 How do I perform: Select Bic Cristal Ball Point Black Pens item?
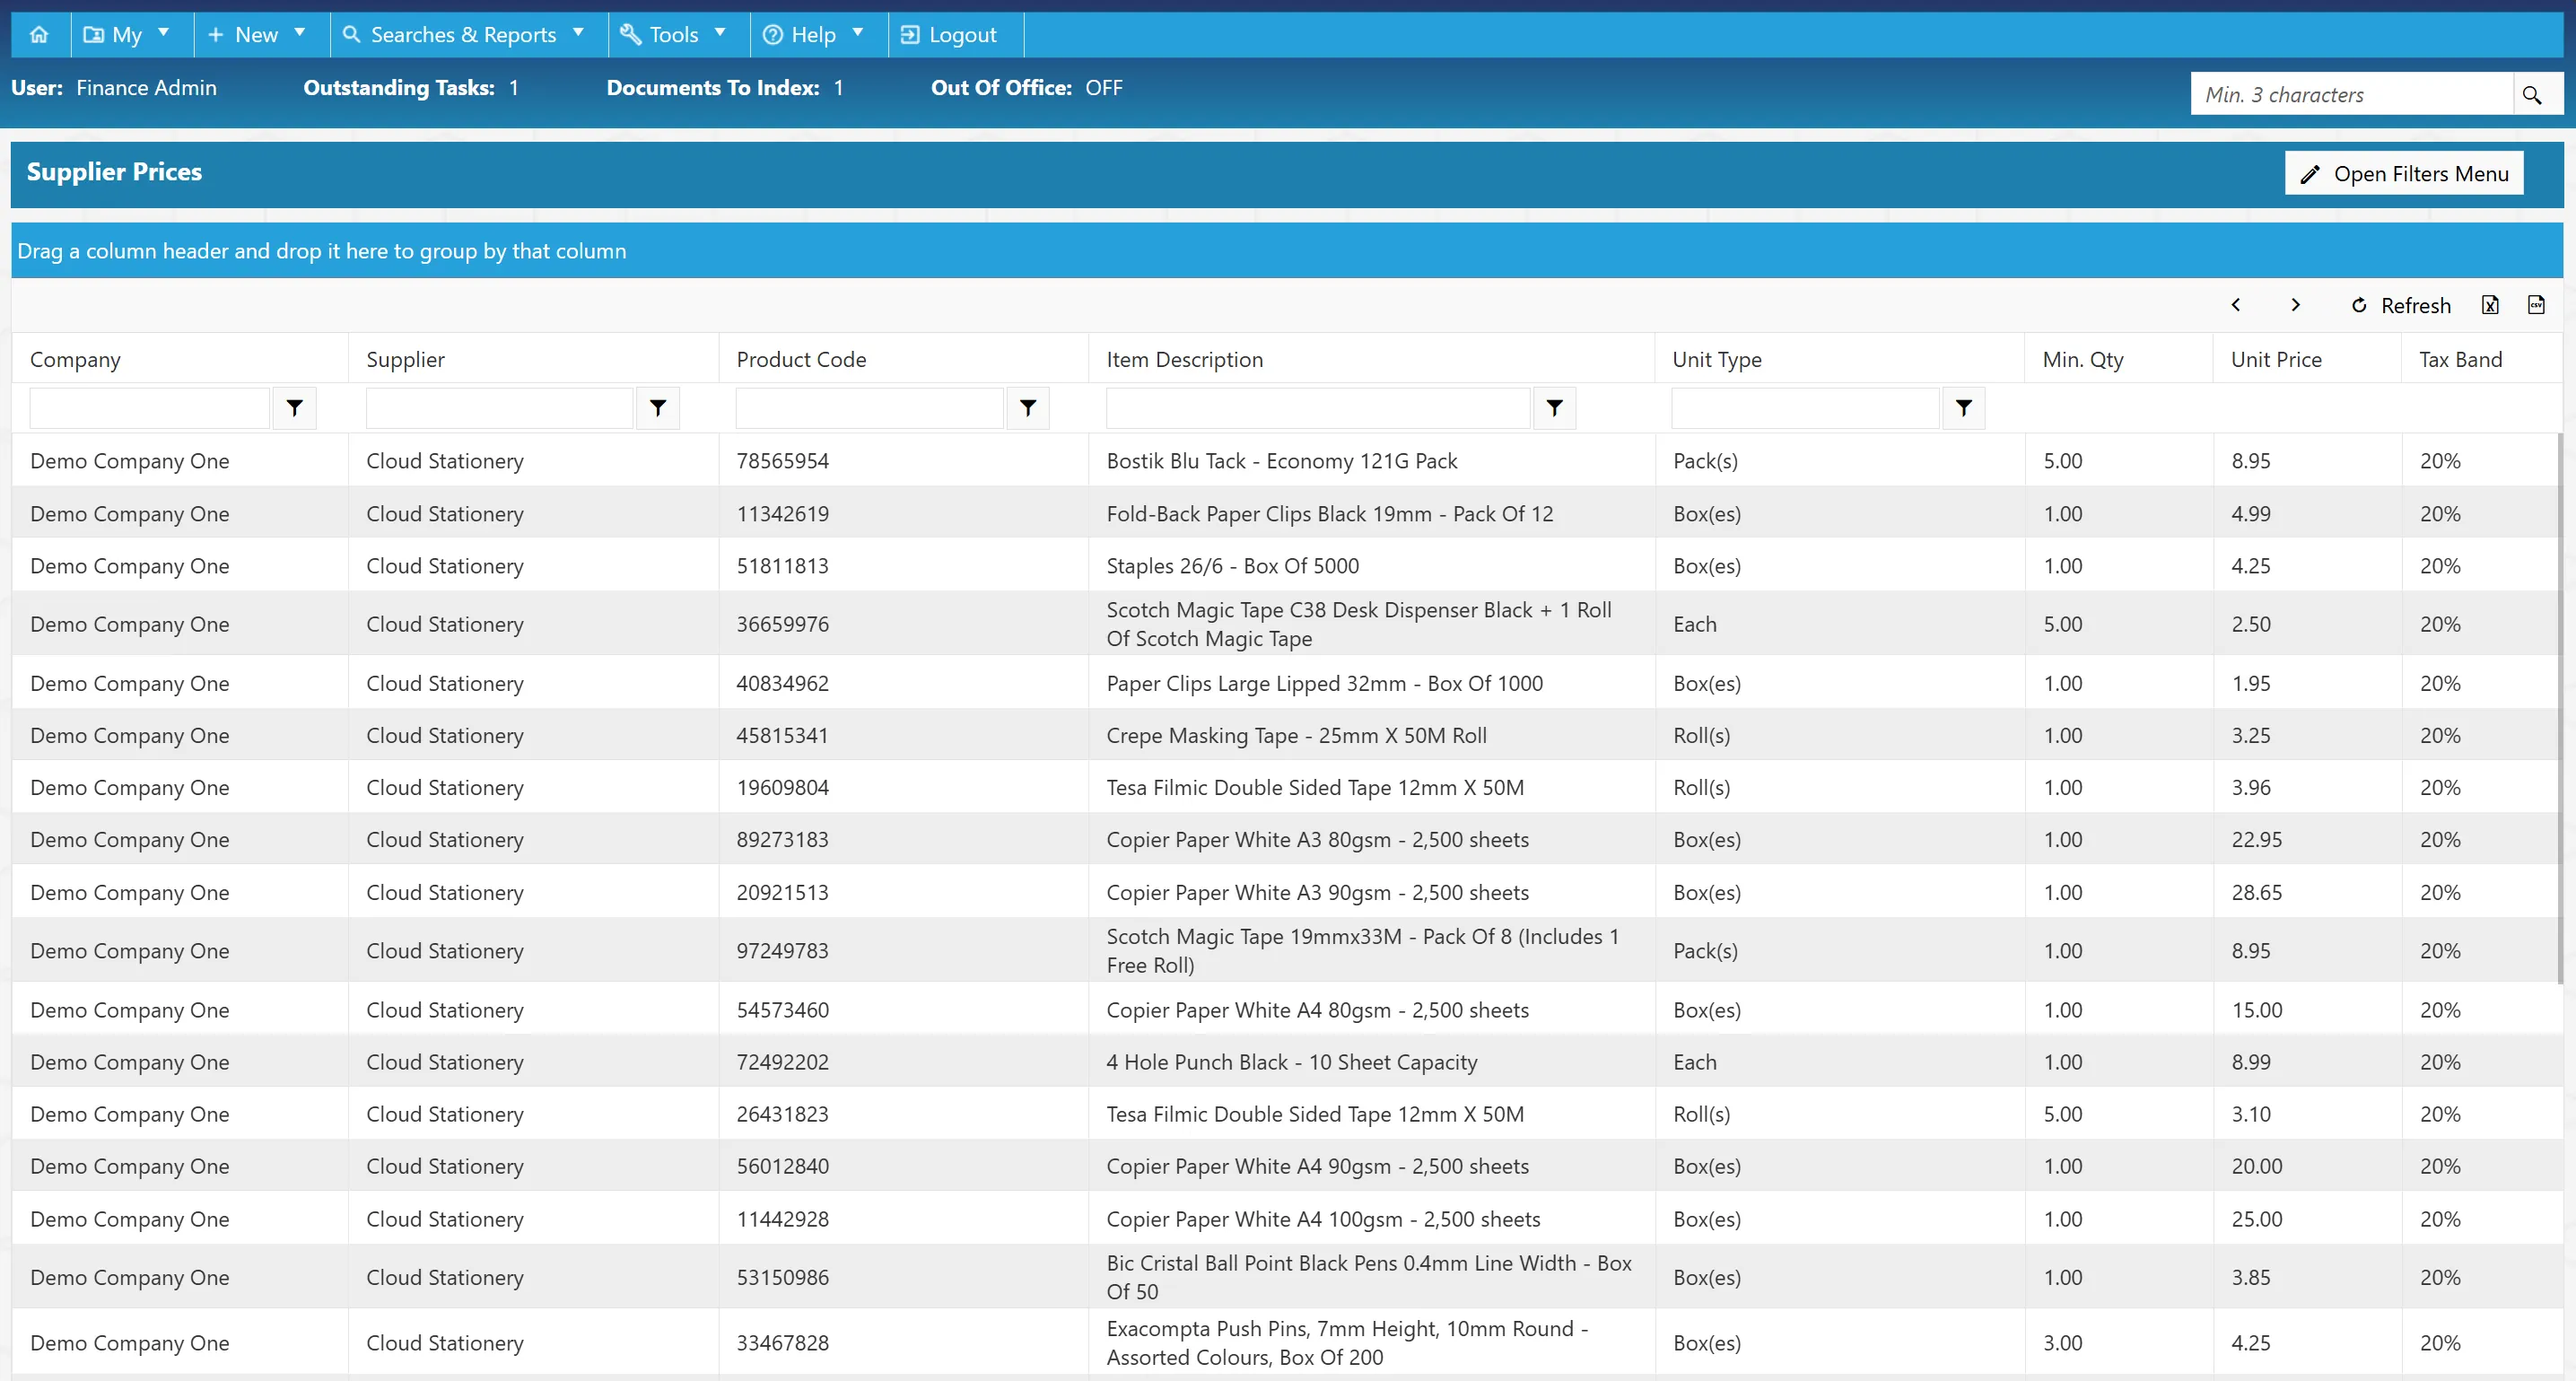pyautogui.click(x=1368, y=1278)
